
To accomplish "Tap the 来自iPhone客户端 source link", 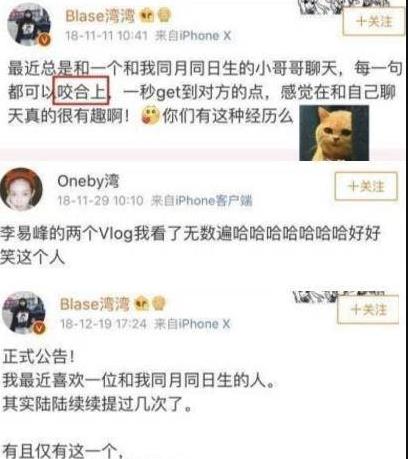I will pyautogui.click(x=201, y=200).
